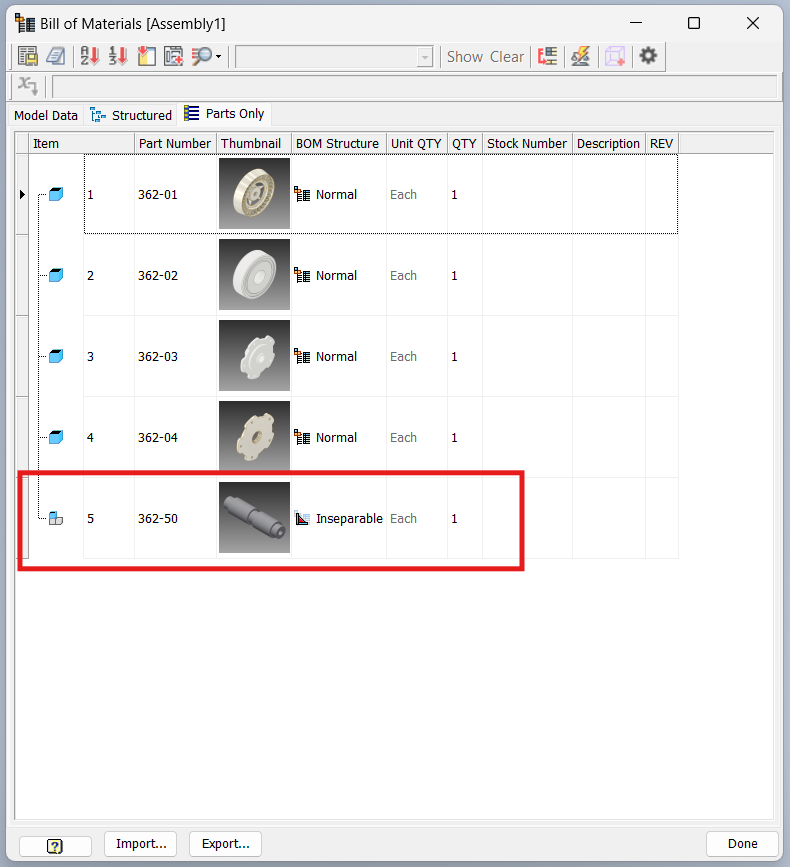Open BOM Settings gear icon
This screenshot has height=867, width=790.
pyautogui.click(x=648, y=55)
